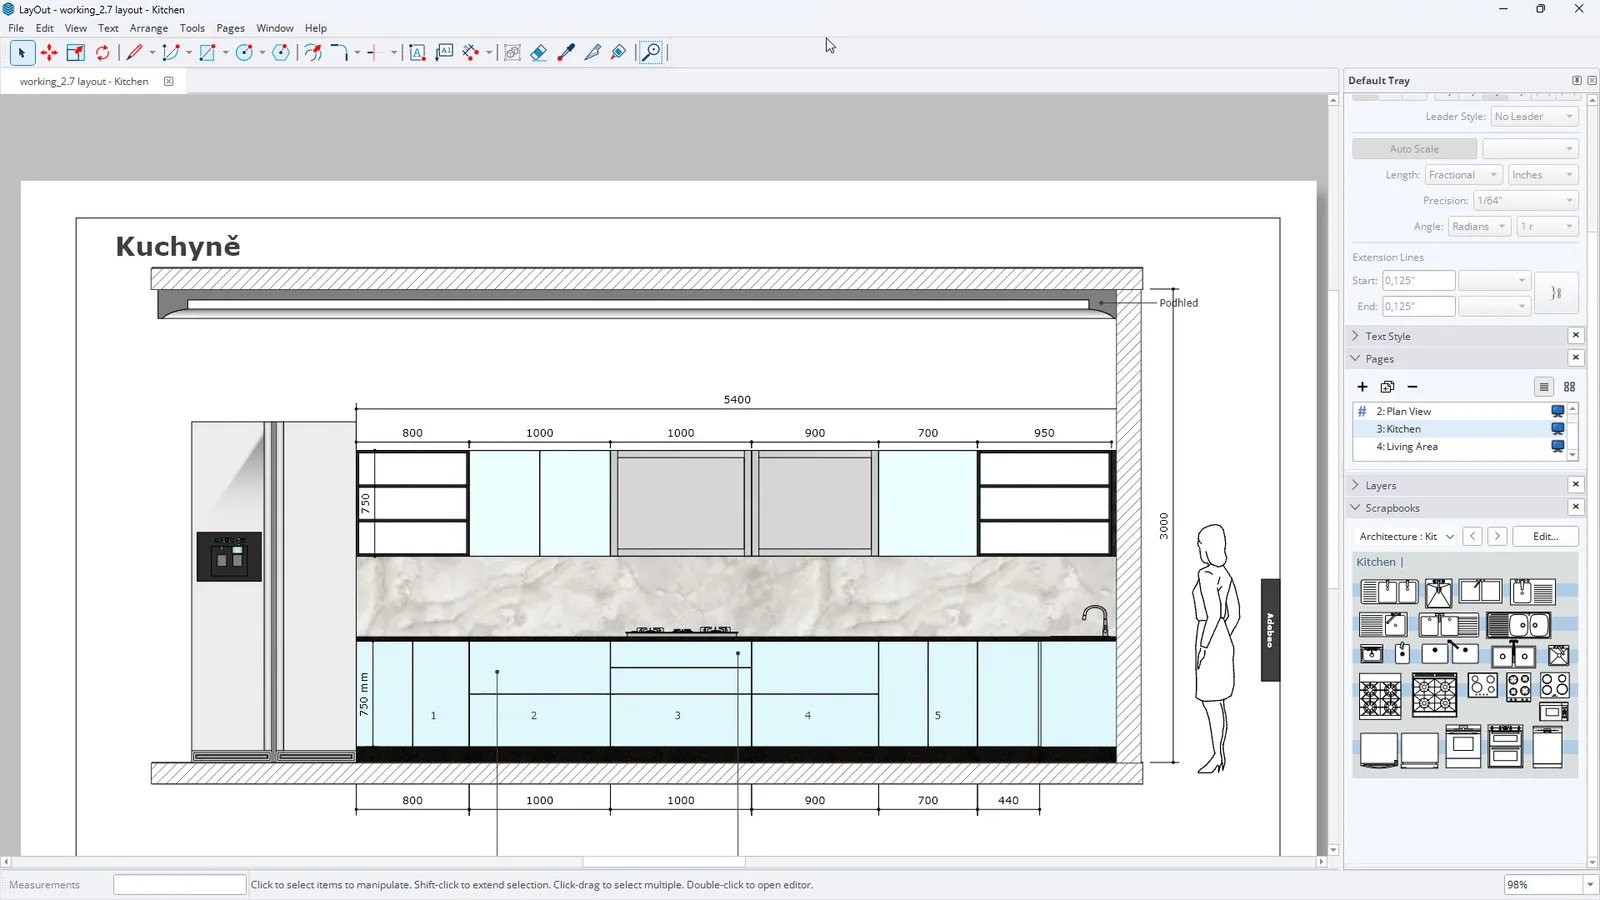Click the Measurements input field
The height and width of the screenshot is (900, 1600).
(x=179, y=885)
